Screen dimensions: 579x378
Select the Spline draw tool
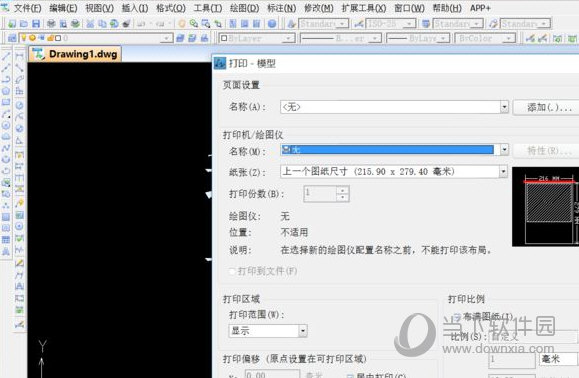tap(6, 148)
